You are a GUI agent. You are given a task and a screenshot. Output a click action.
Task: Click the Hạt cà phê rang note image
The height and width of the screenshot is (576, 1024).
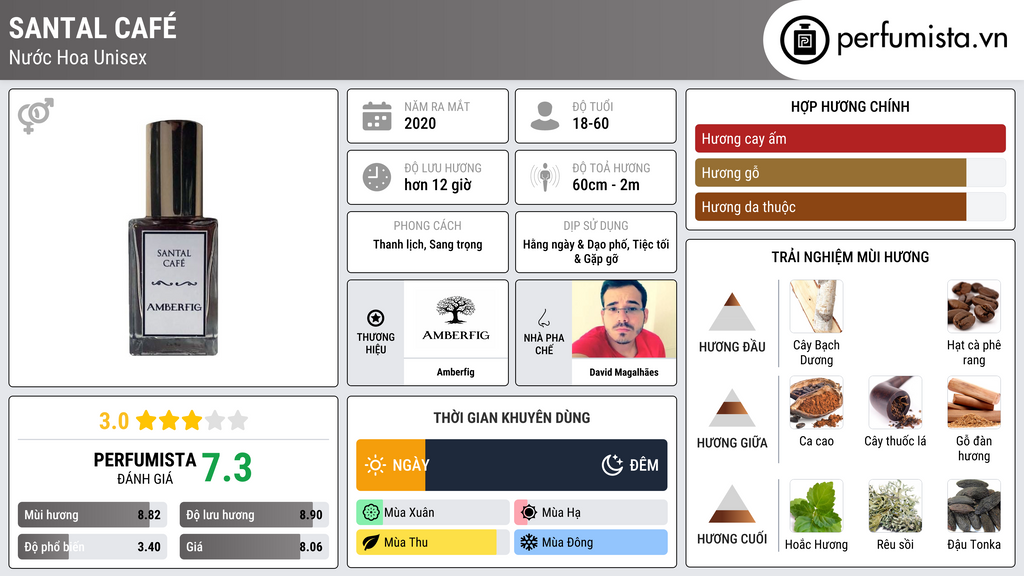click(x=974, y=307)
